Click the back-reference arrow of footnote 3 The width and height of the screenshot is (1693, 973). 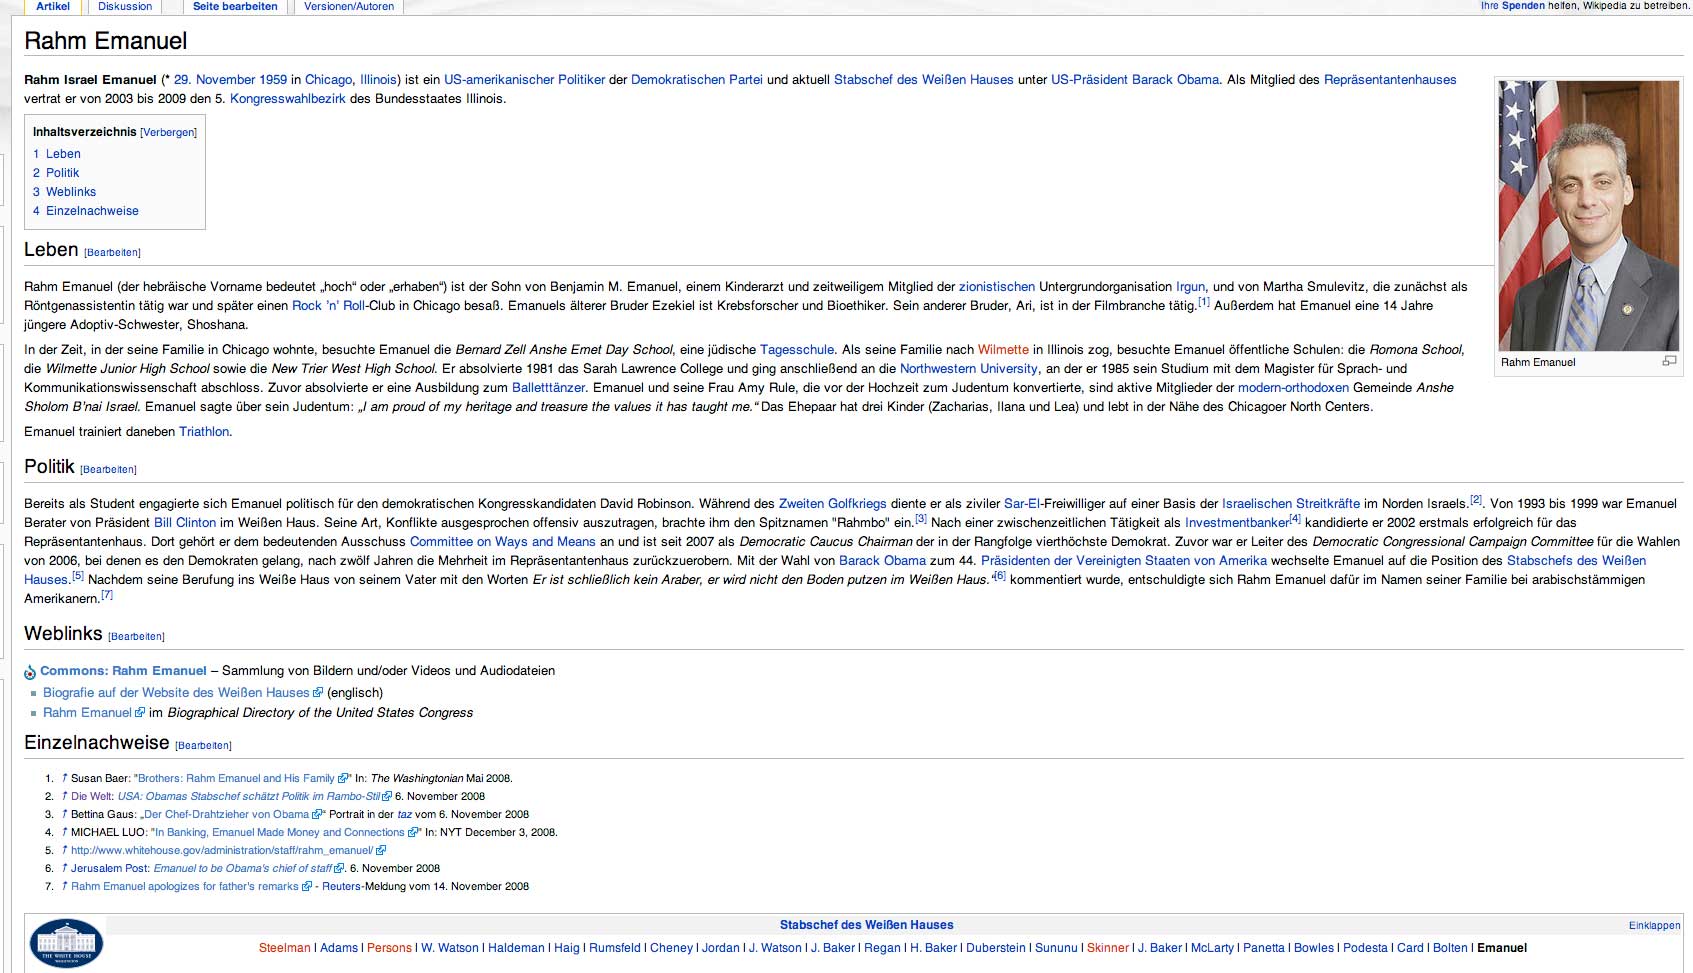click(64, 814)
